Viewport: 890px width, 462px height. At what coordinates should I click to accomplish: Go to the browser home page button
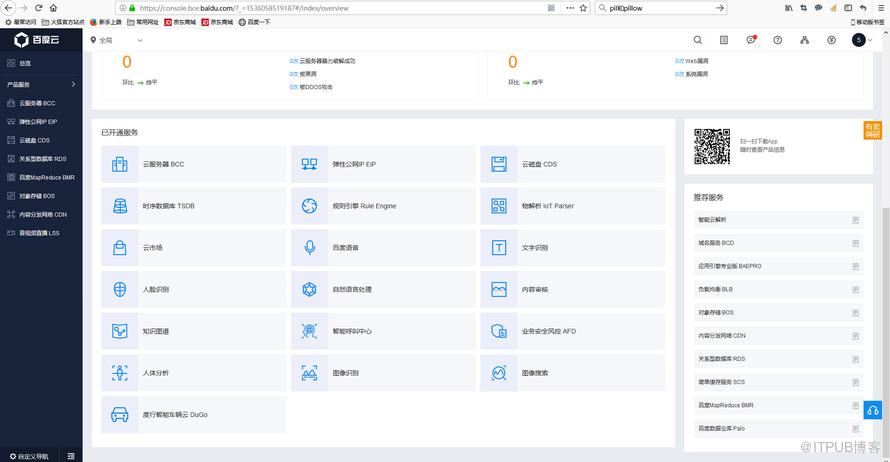53,8
